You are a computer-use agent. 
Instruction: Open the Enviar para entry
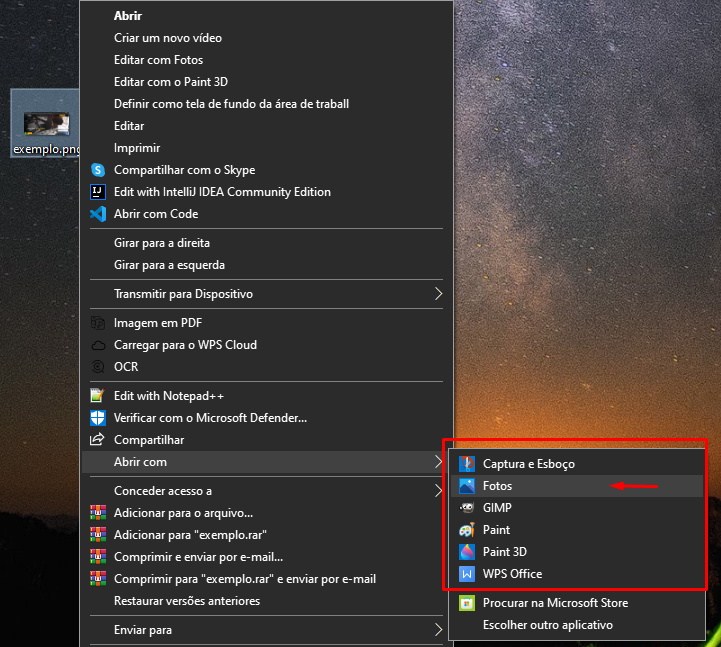coord(267,630)
